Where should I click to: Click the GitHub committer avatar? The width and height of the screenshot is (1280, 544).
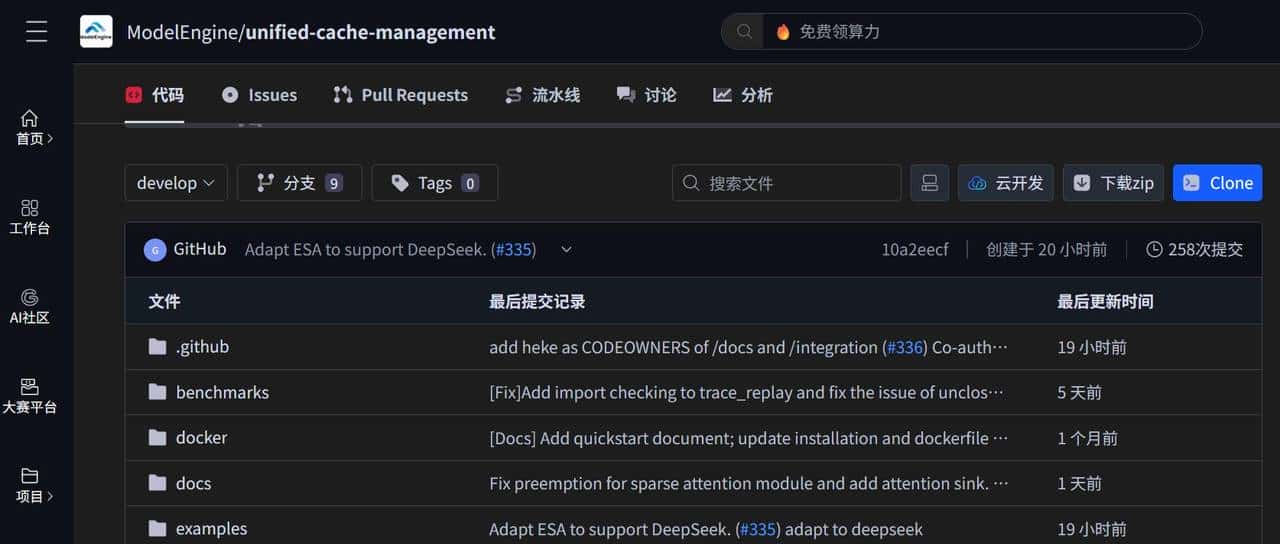point(155,250)
